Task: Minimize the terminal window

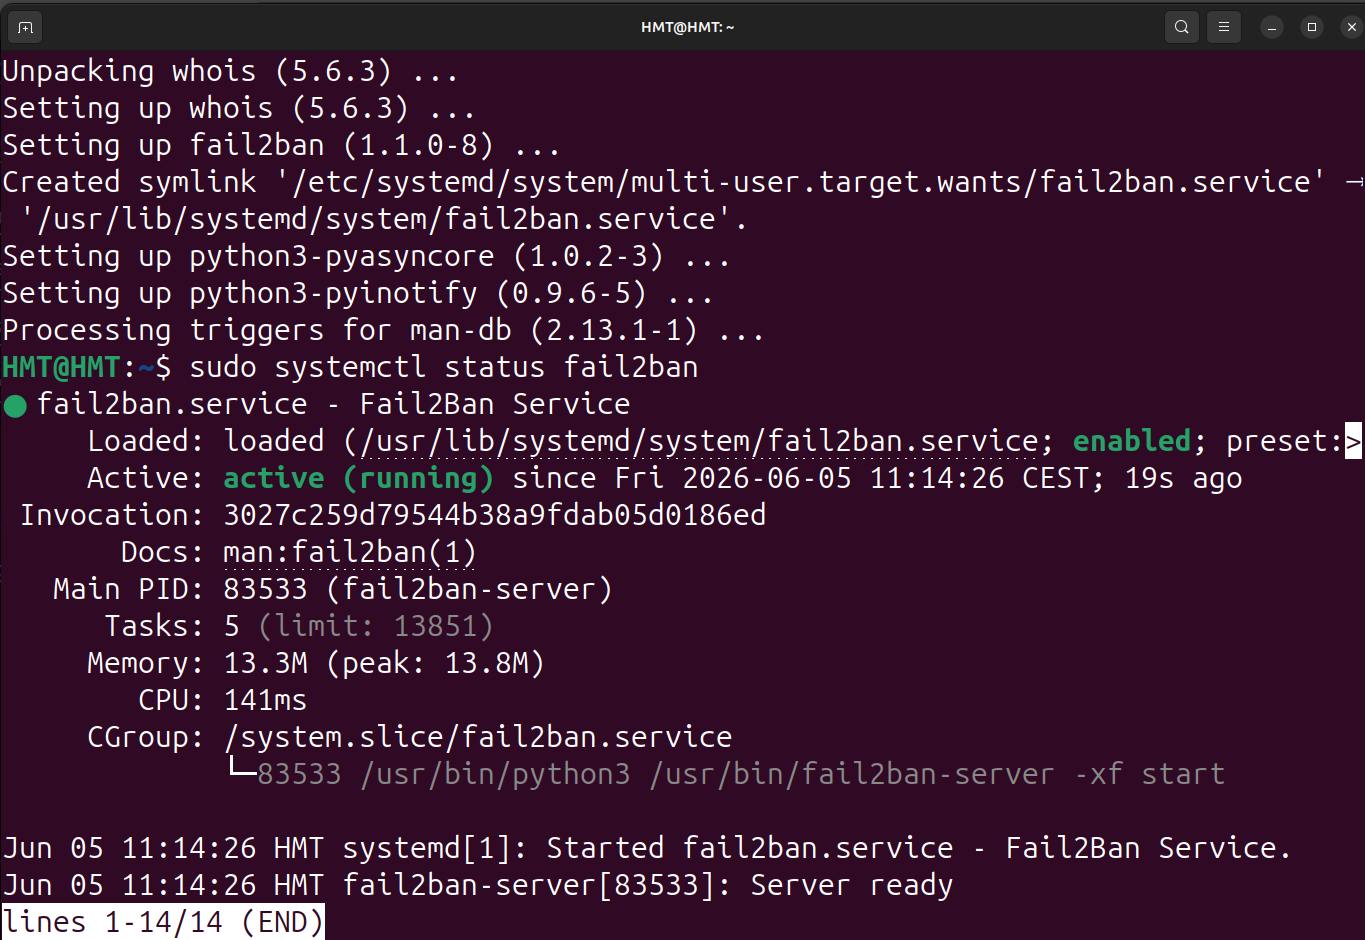Action: [x=1272, y=27]
